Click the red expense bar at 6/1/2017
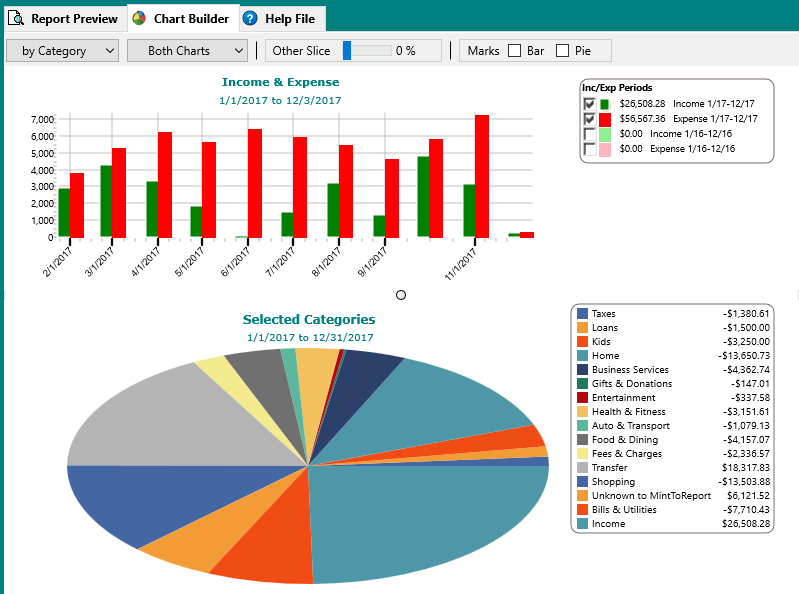This screenshot has height=594, width=799. point(255,183)
